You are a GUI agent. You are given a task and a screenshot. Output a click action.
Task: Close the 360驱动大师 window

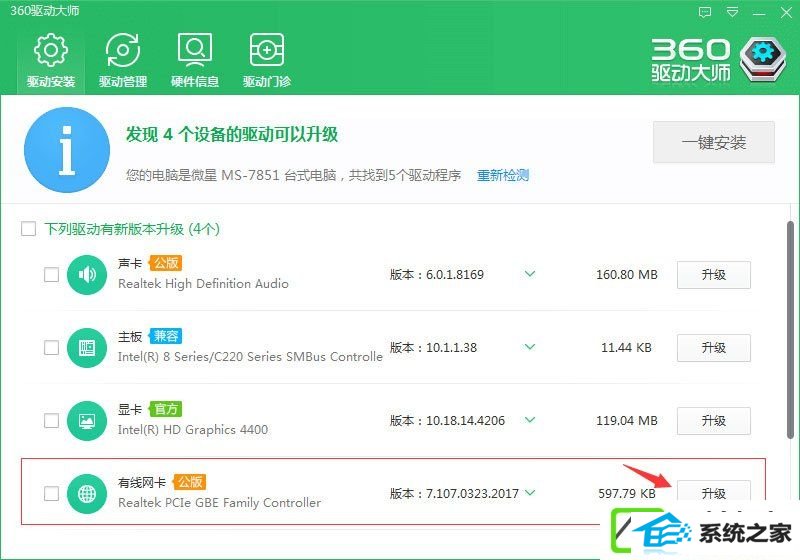pos(786,13)
